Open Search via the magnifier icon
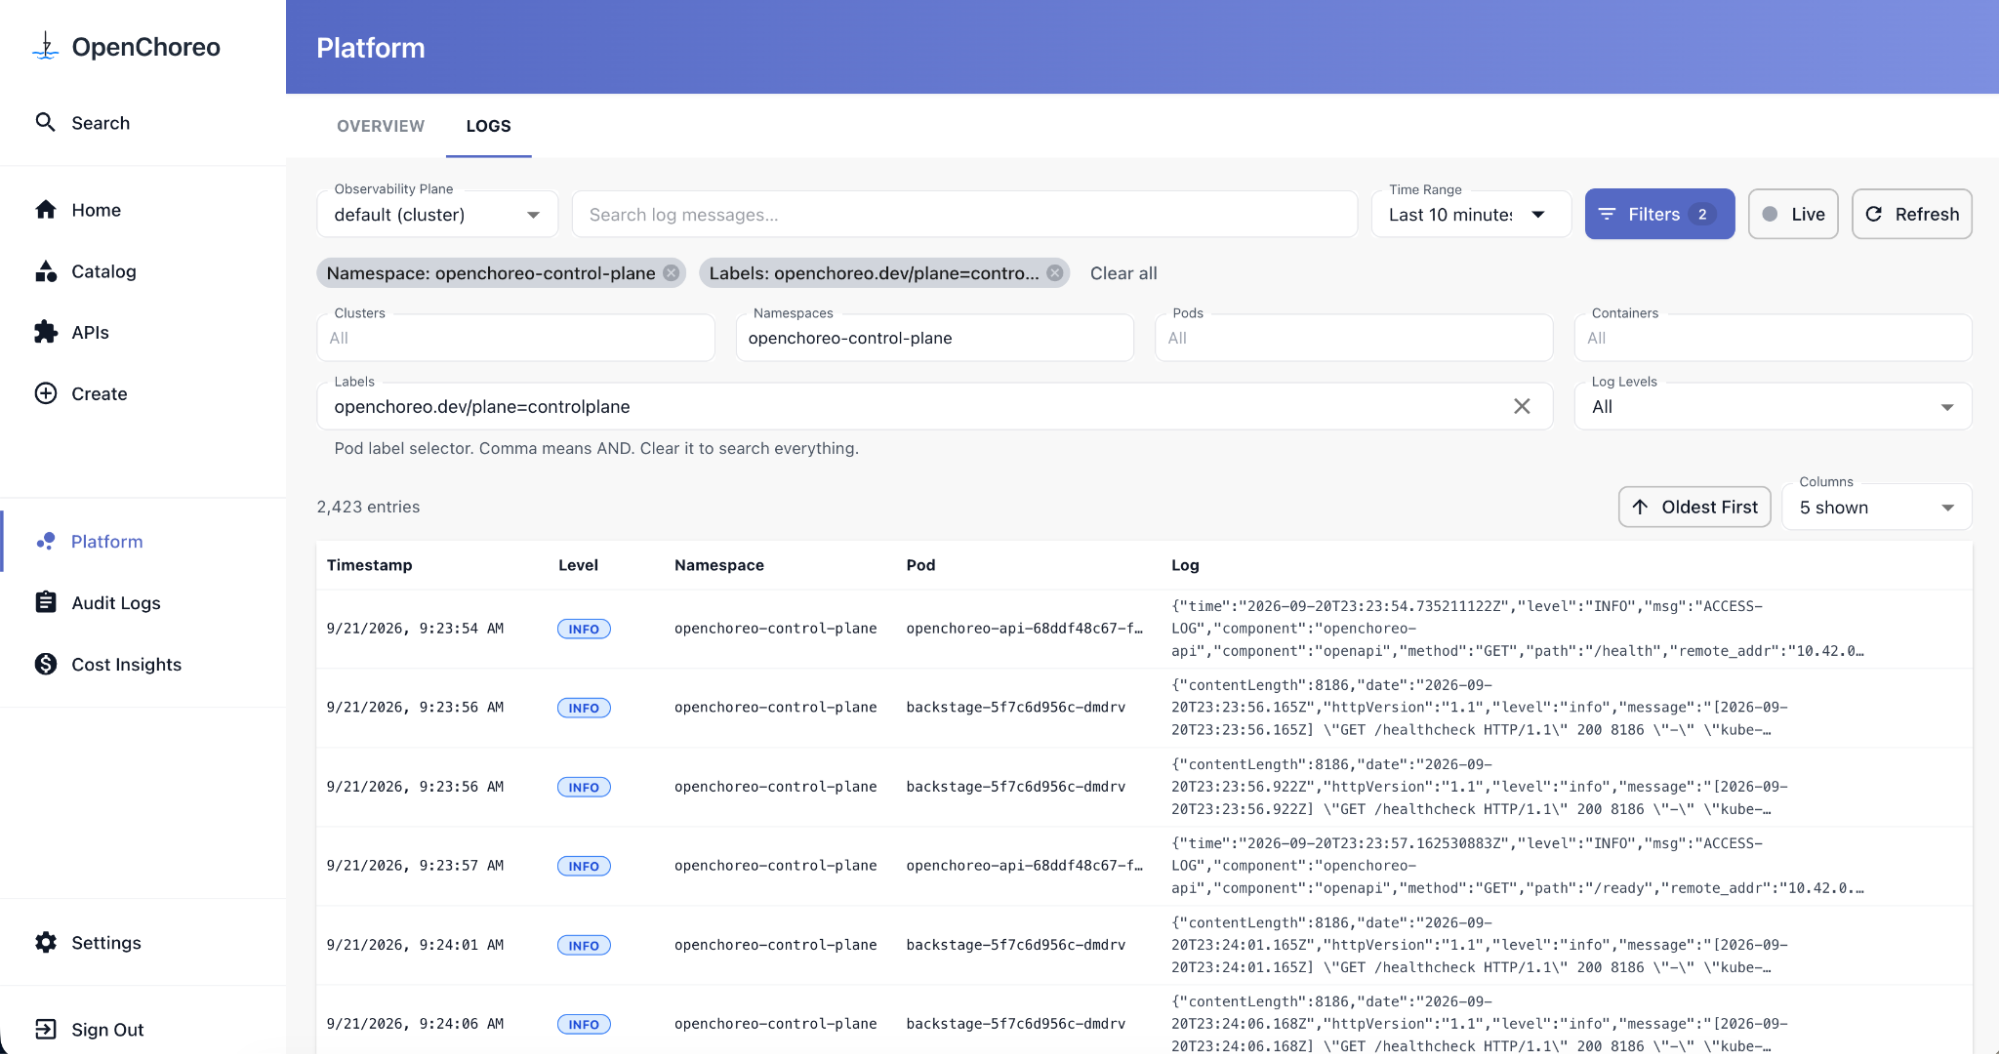The height and width of the screenshot is (1055, 1999). click(45, 122)
